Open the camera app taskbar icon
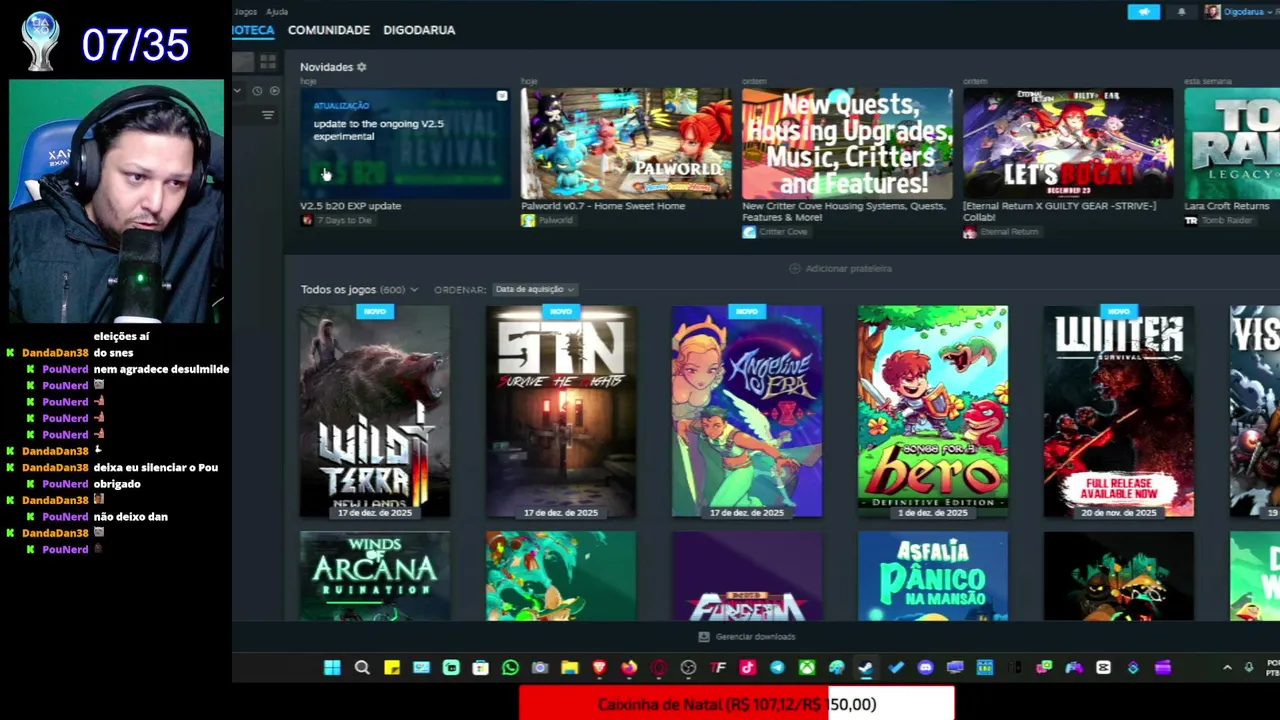Viewport: 1280px width, 720px height. coord(540,668)
